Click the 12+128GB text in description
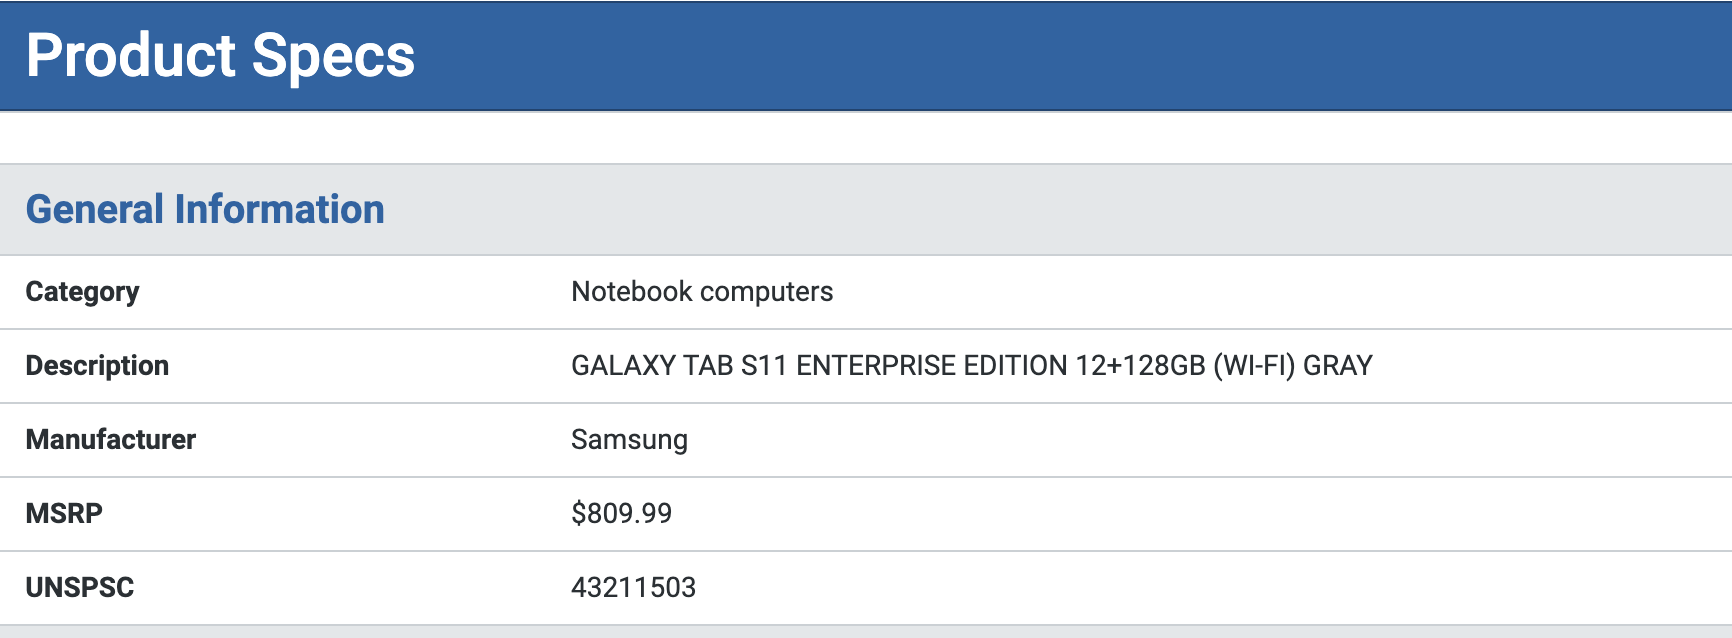 (x=1140, y=366)
